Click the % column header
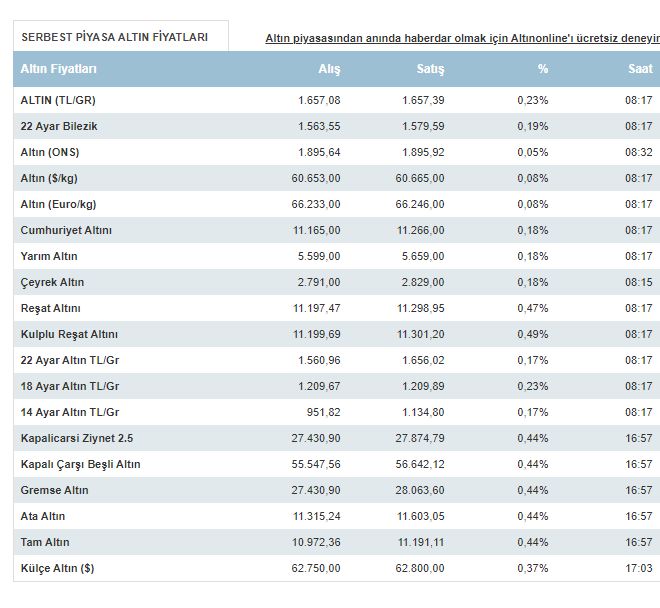 point(543,69)
